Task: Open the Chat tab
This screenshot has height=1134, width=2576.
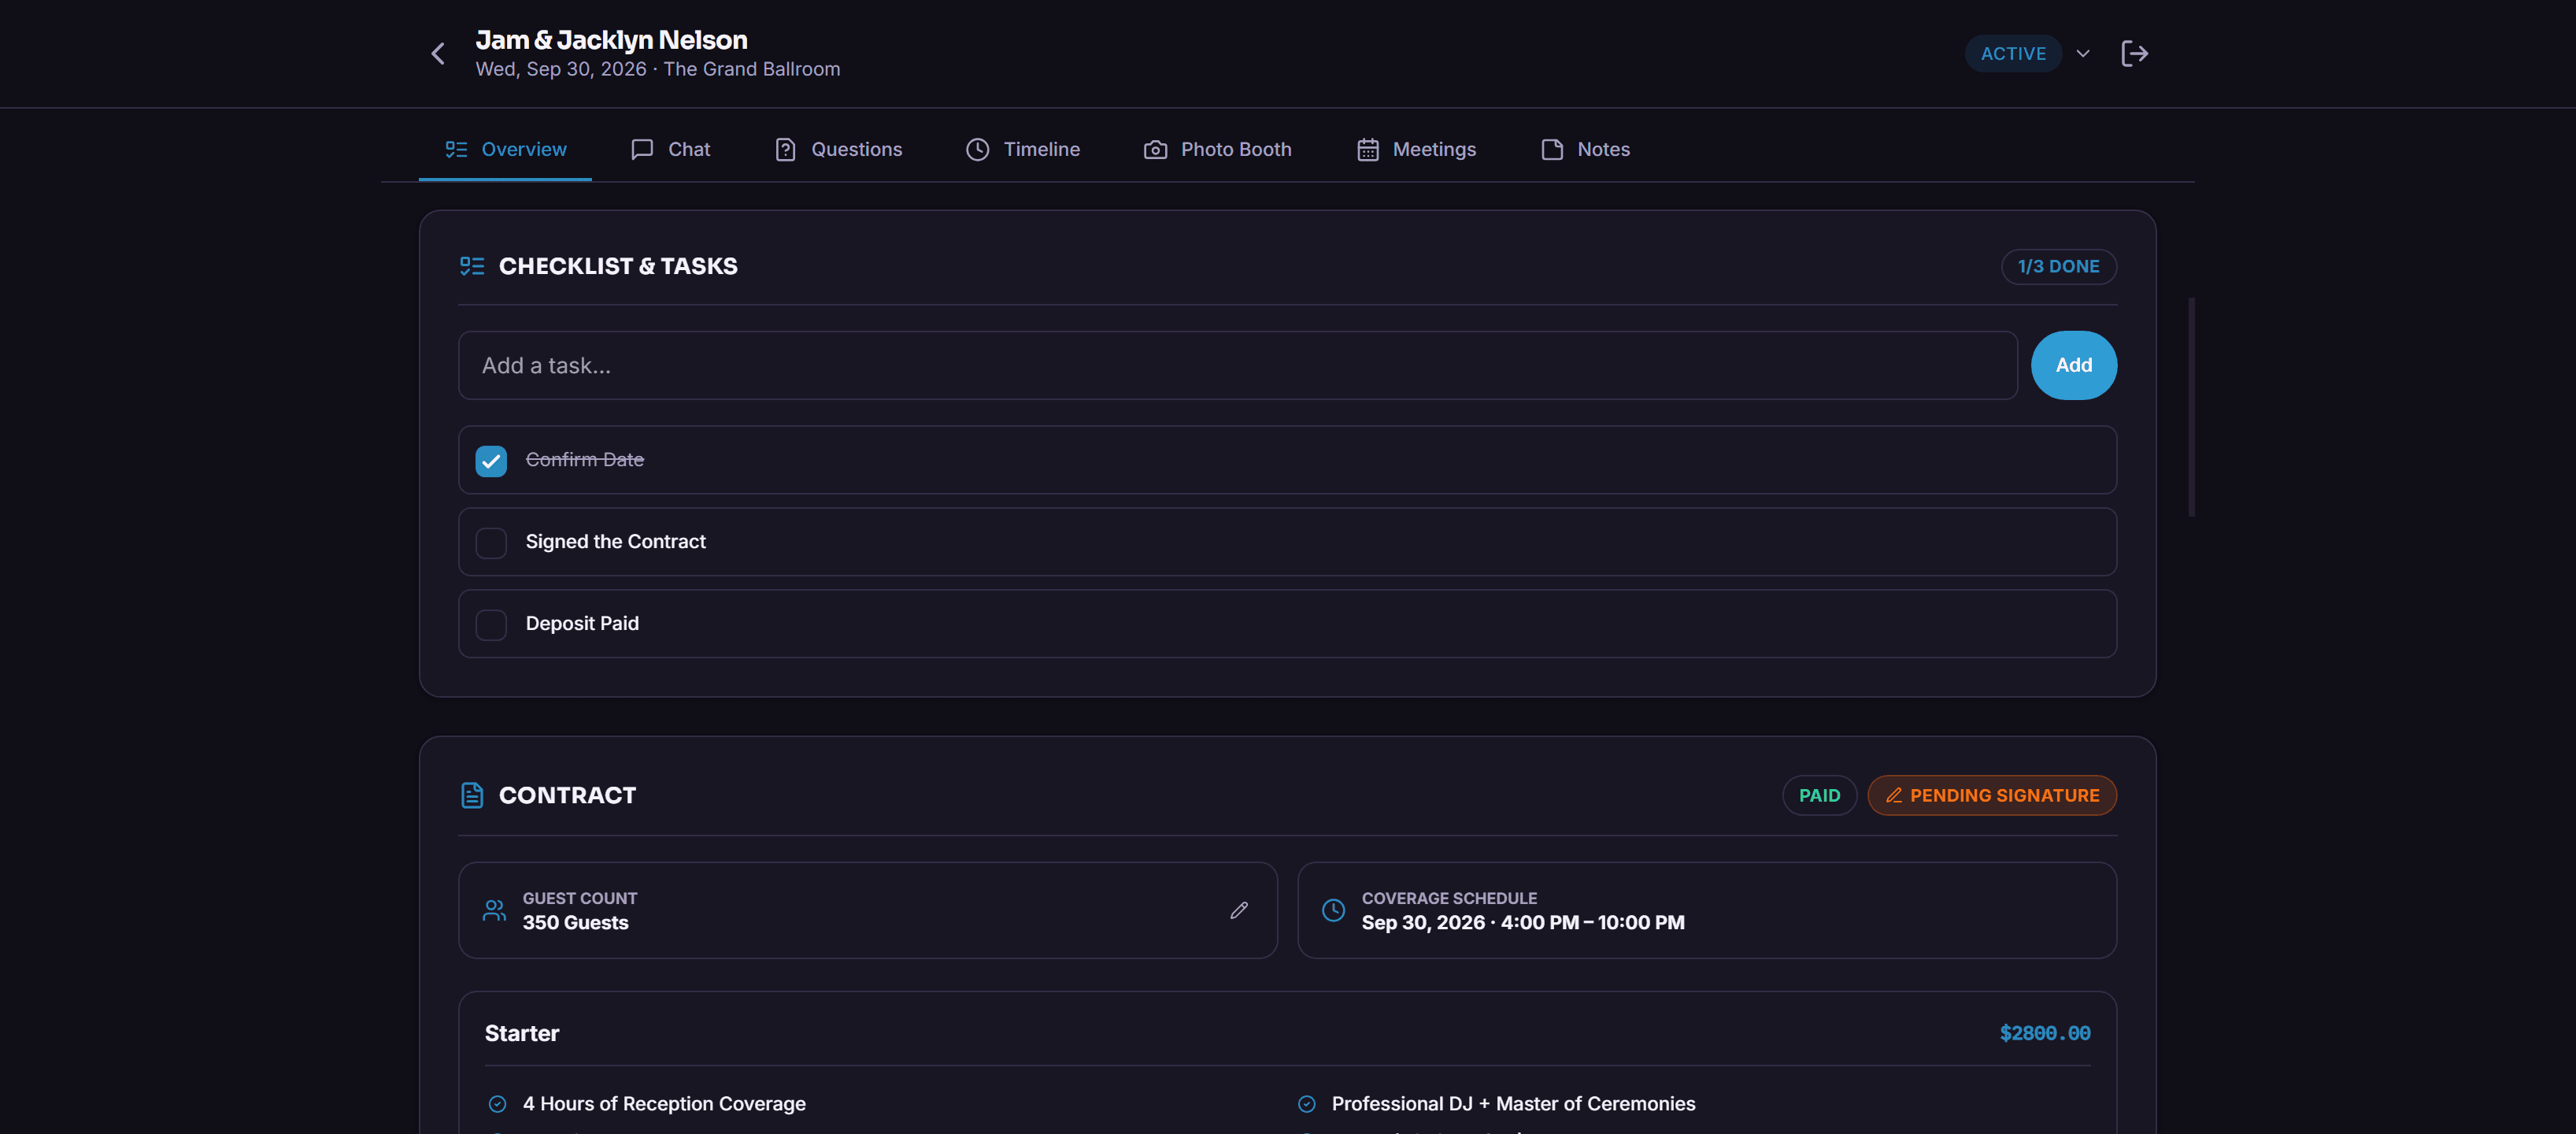Action: point(670,149)
